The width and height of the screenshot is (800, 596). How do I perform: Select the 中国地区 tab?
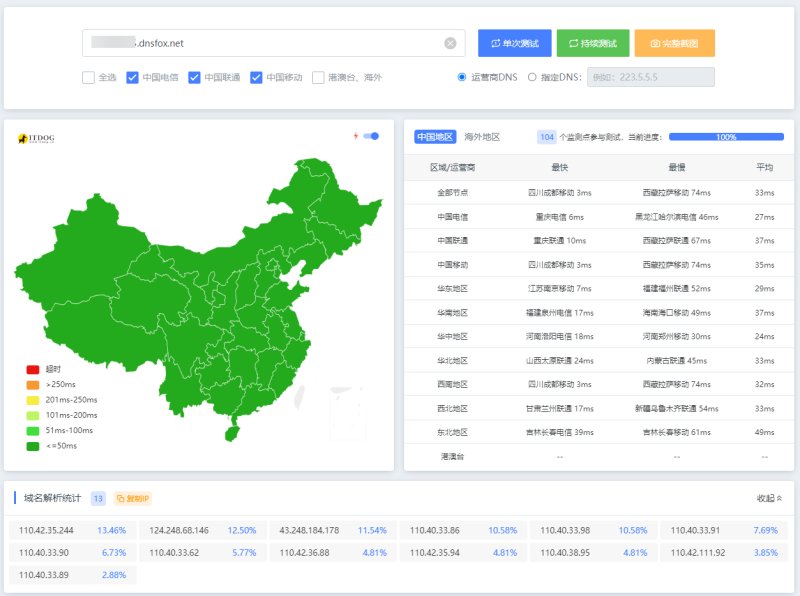tap(435, 137)
